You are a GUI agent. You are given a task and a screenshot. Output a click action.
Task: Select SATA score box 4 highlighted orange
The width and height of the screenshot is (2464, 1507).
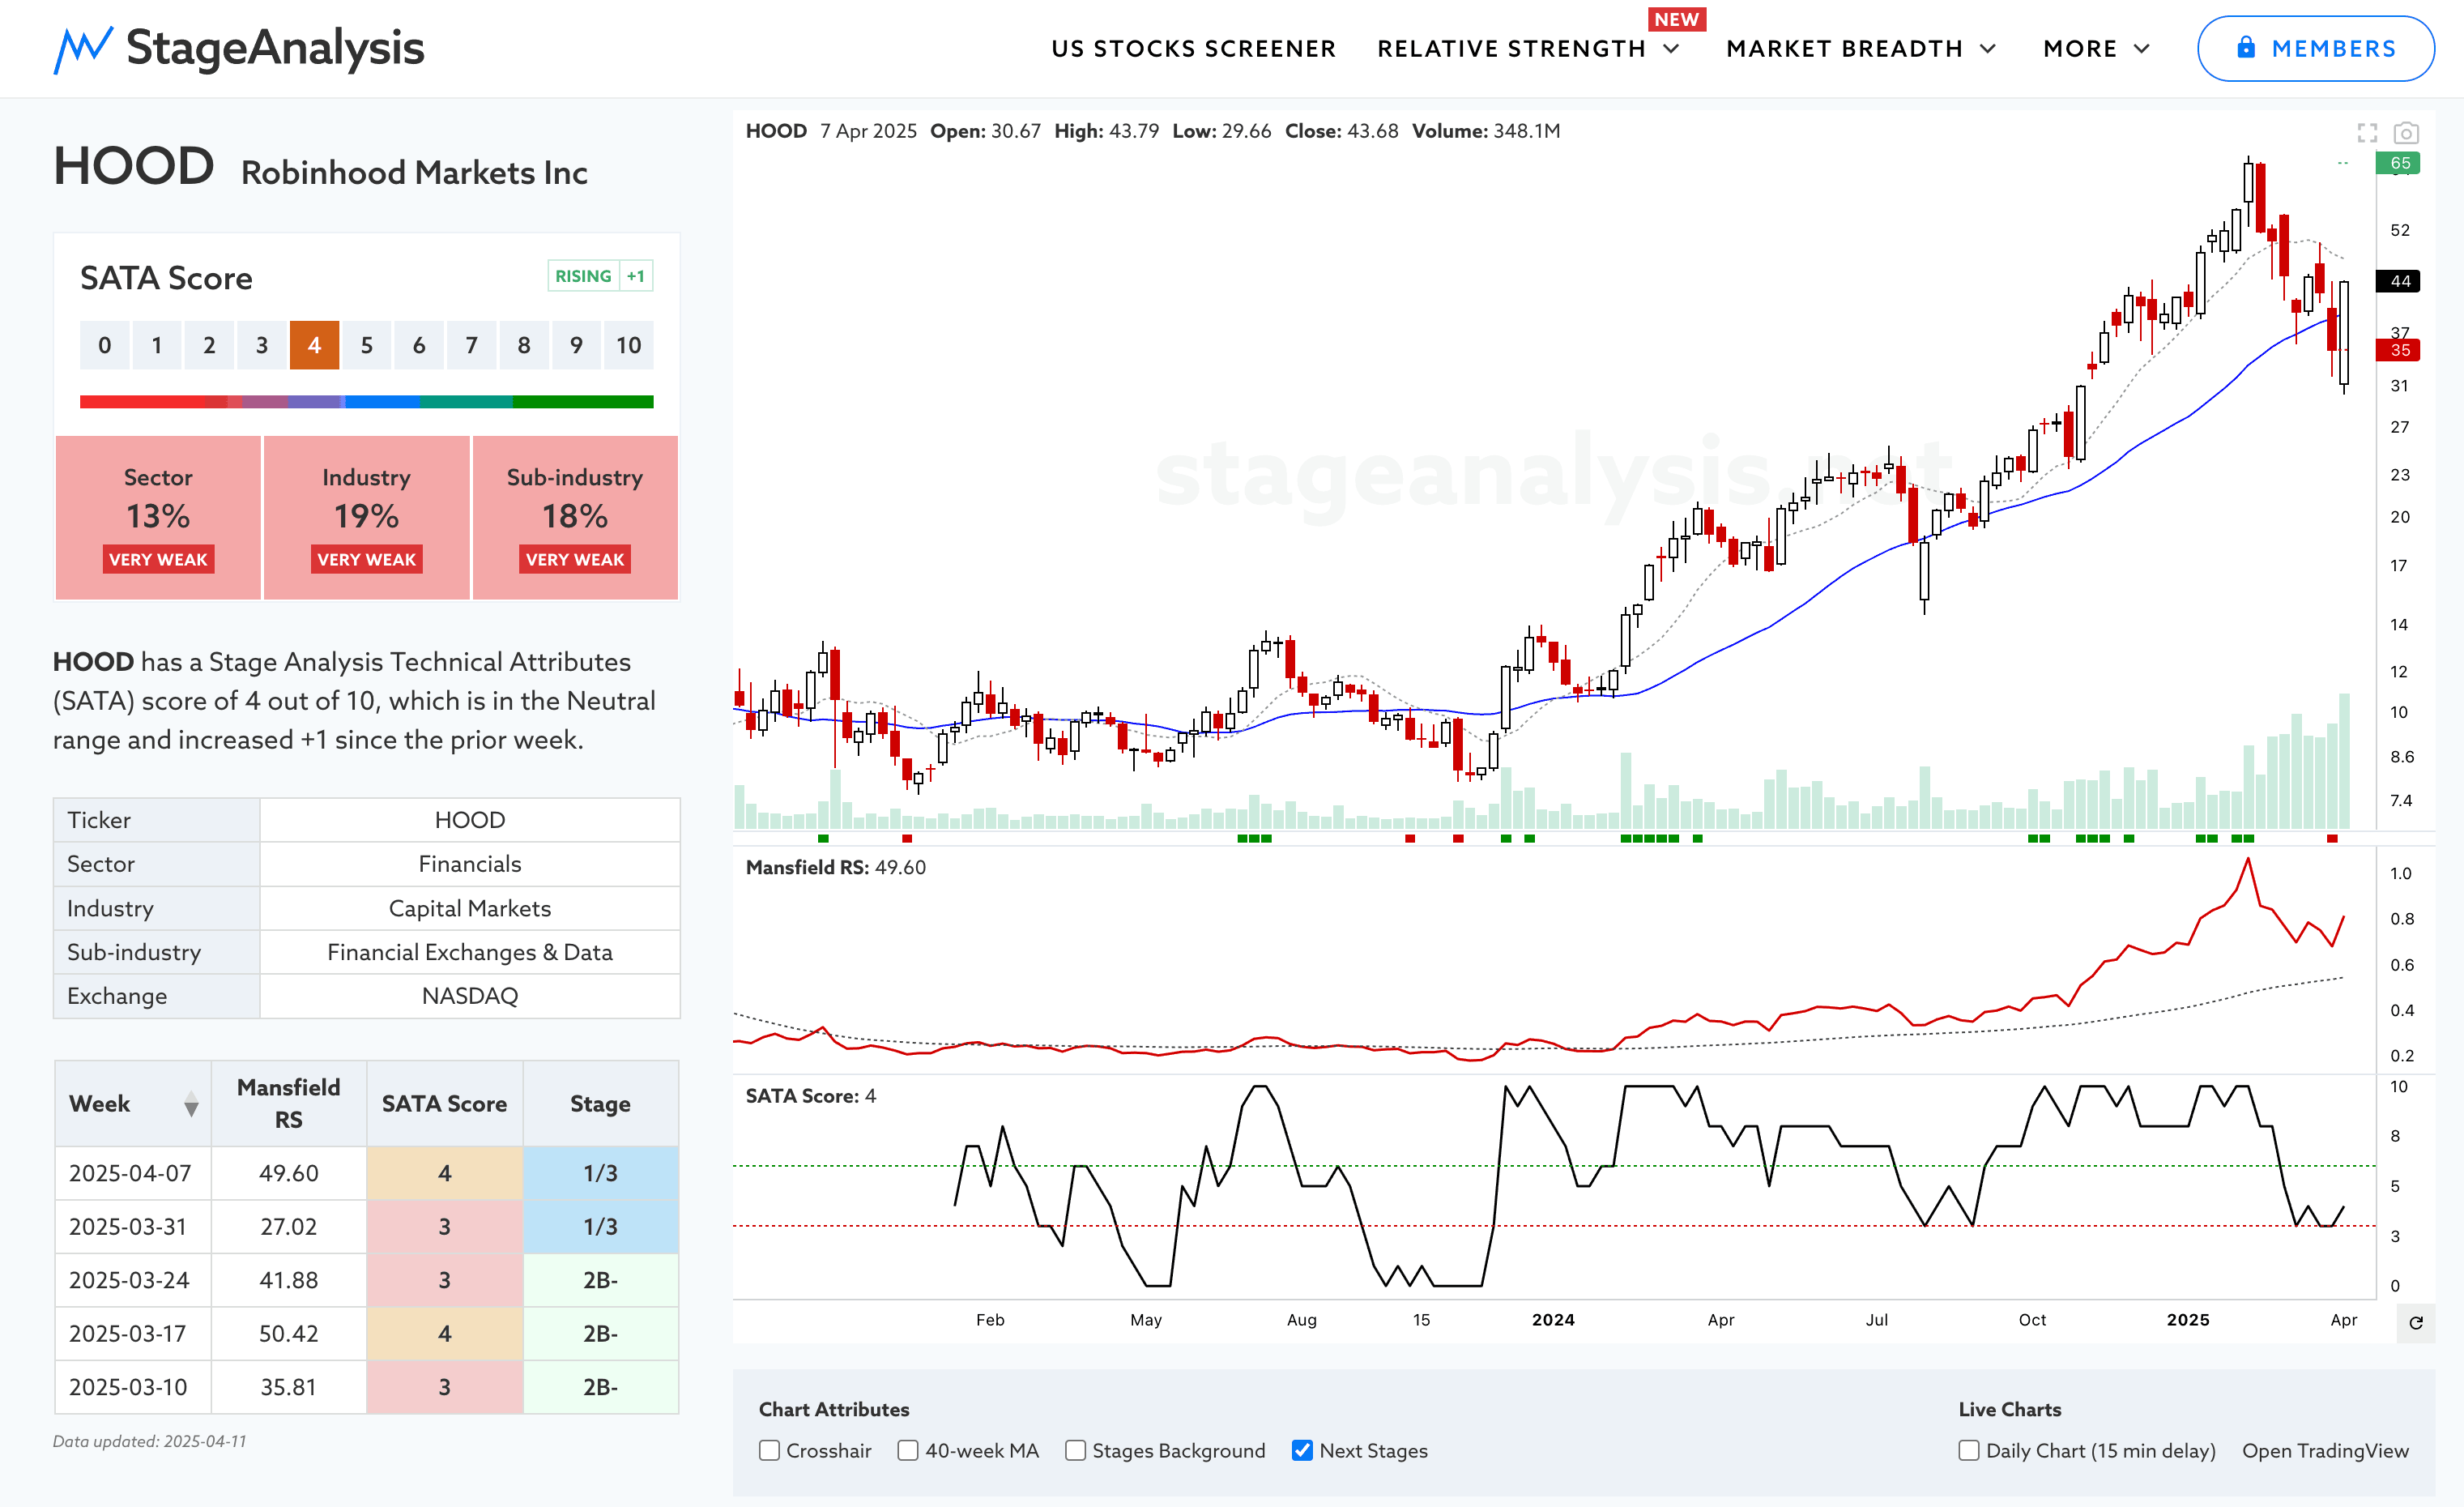click(x=314, y=345)
